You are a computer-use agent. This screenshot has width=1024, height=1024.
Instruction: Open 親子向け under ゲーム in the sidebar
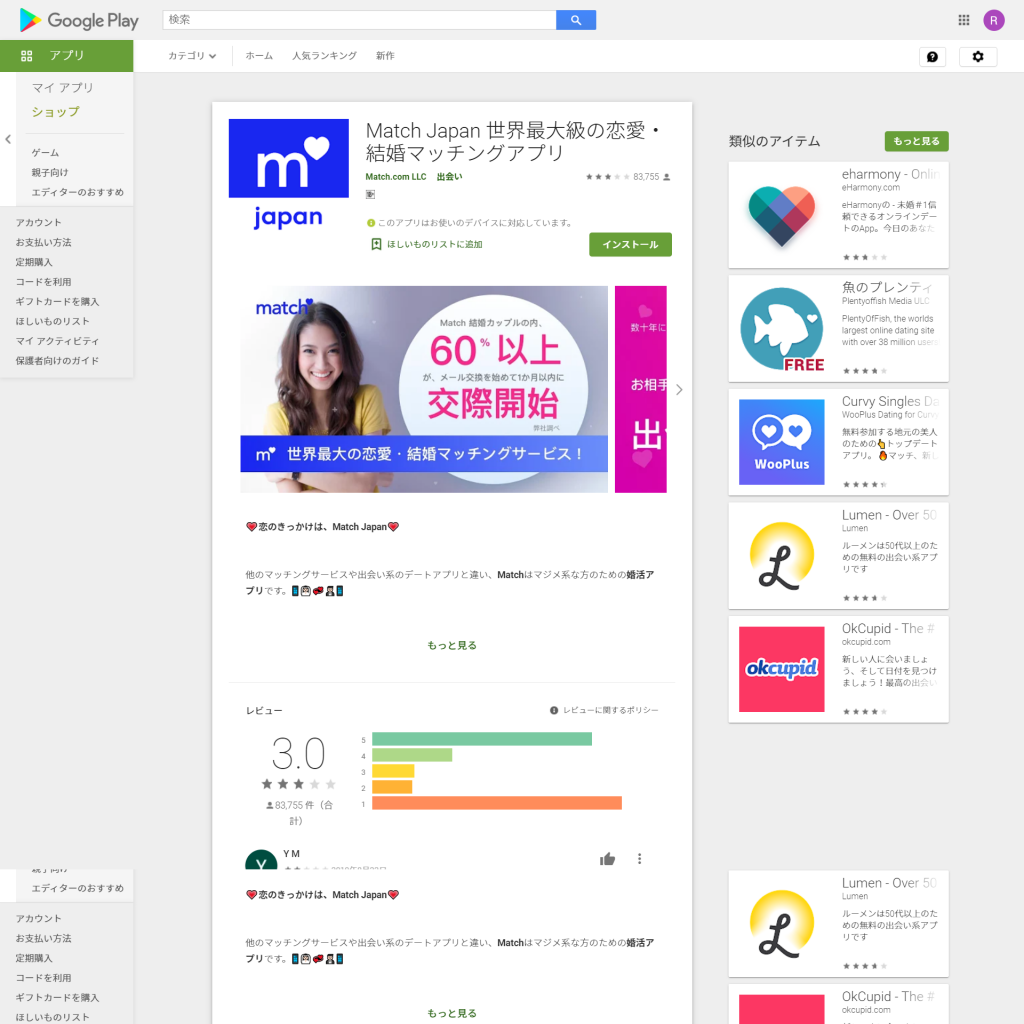tap(50, 172)
